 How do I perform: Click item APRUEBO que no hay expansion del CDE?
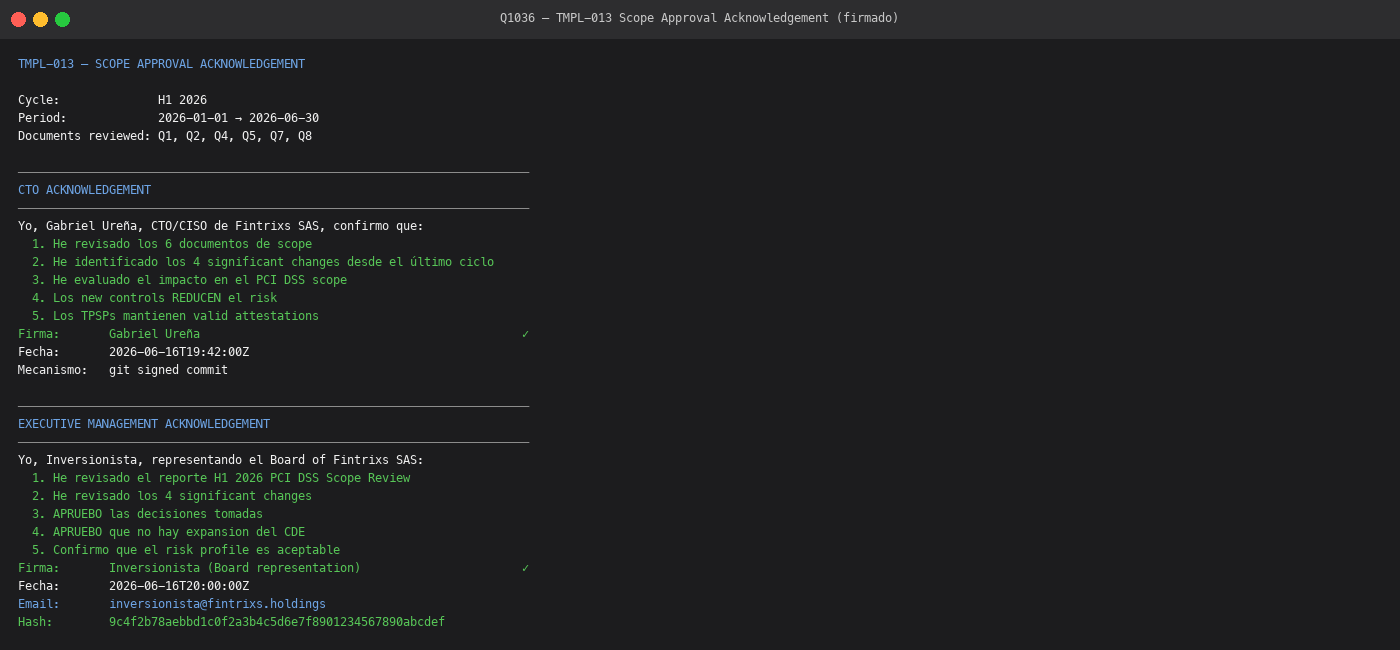tap(168, 532)
